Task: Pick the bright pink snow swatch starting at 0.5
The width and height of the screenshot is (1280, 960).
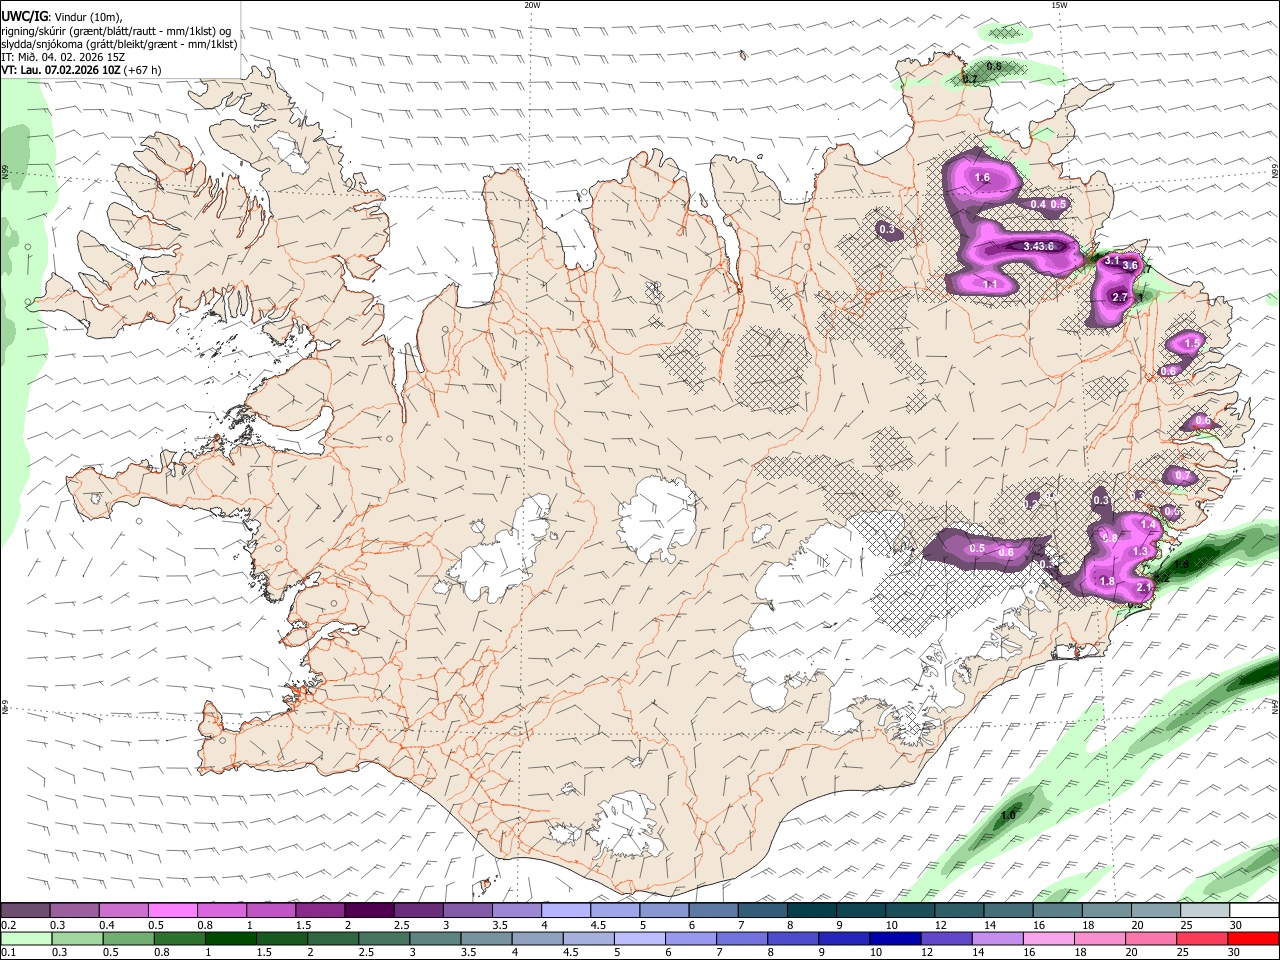Action: [172, 911]
